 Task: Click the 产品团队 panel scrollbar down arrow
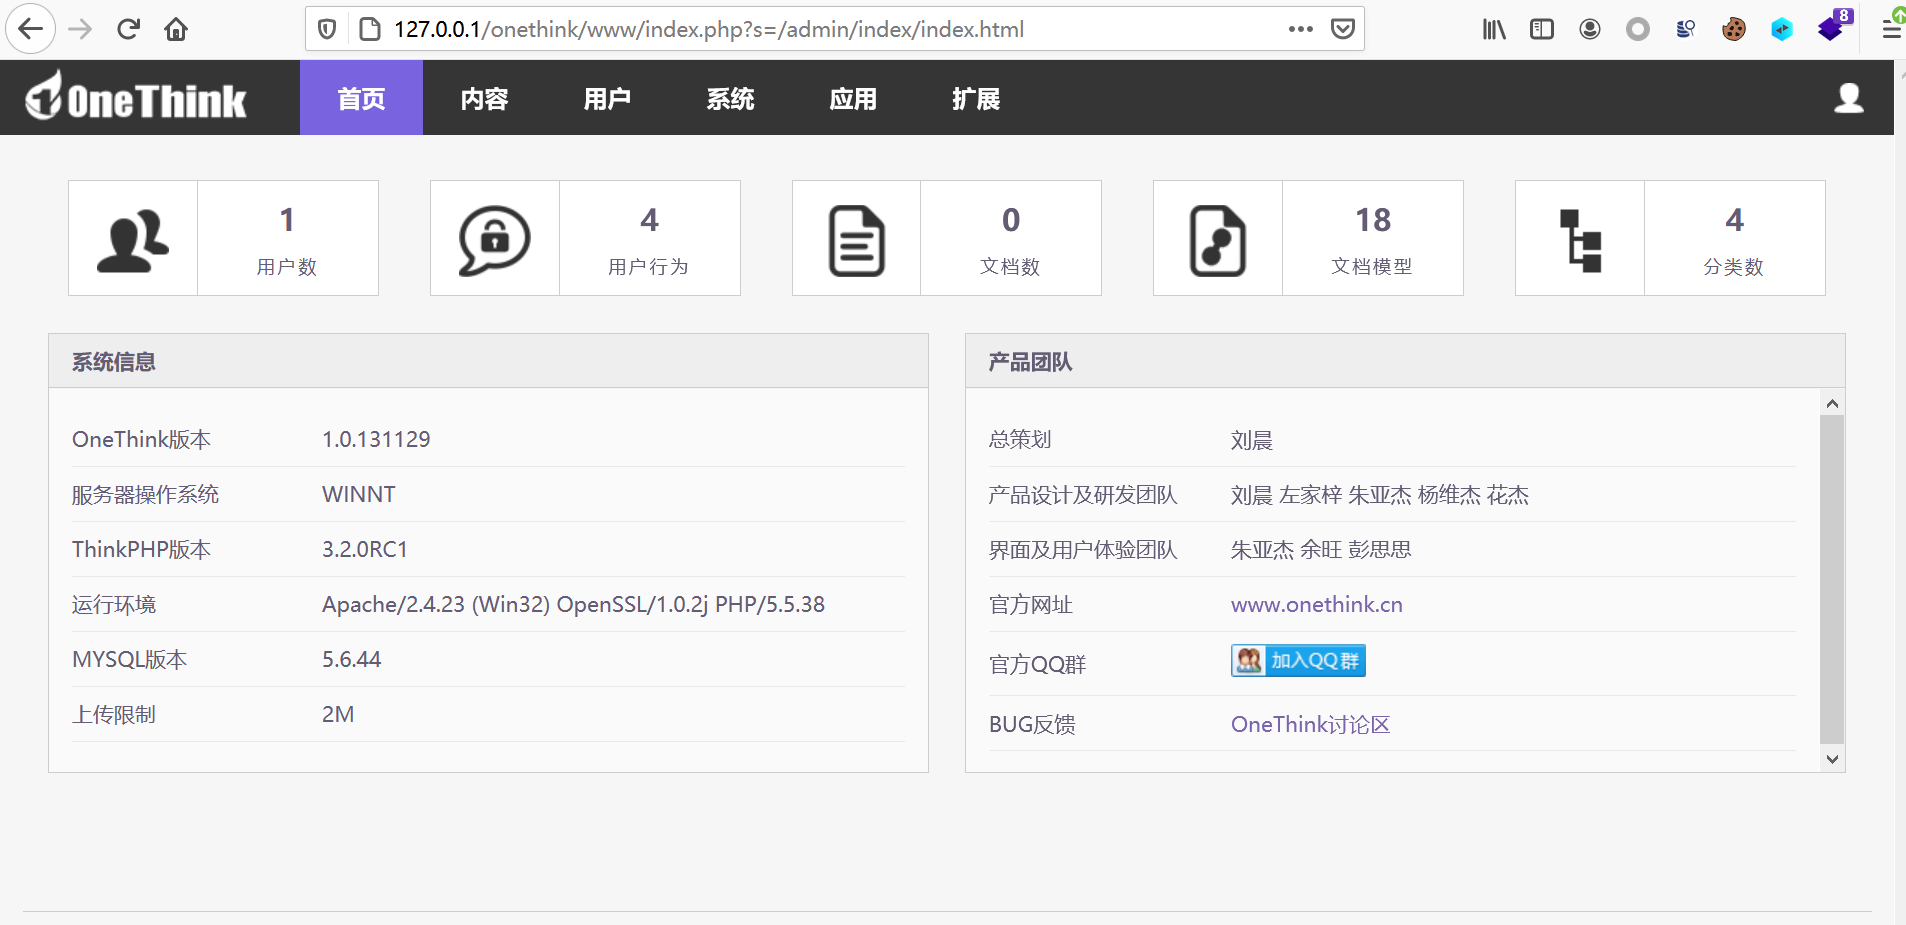pos(1832,758)
